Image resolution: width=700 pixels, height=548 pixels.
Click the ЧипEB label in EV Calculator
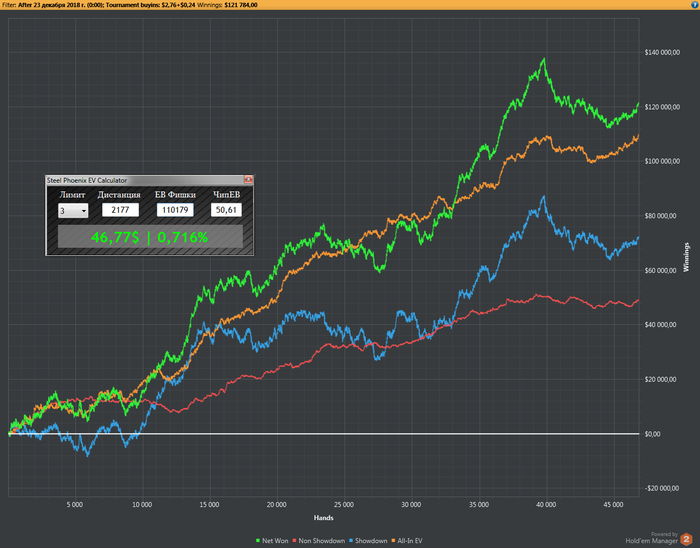pos(226,195)
